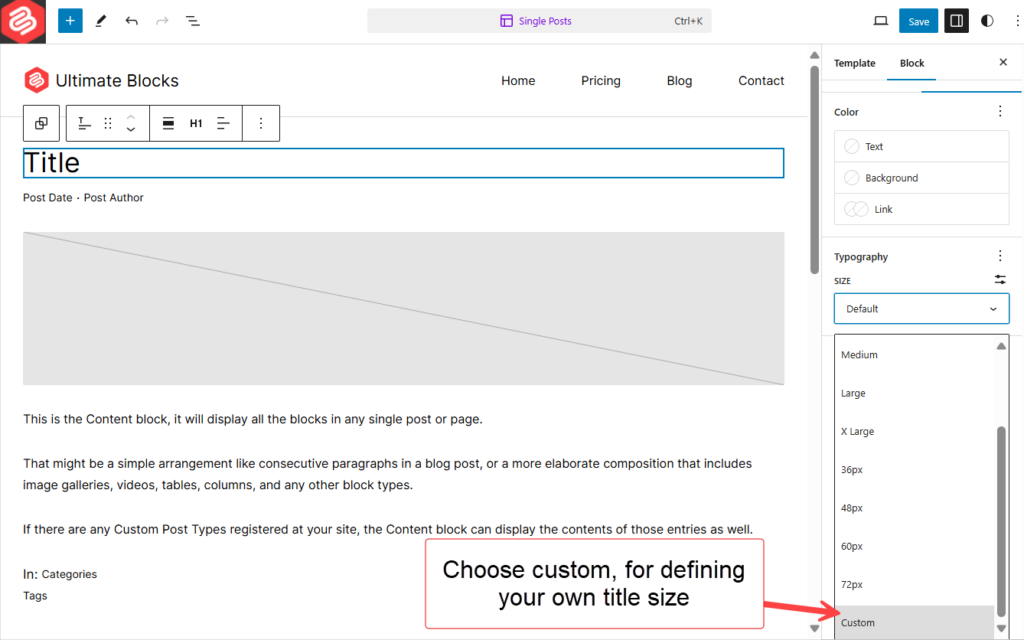Click the Save button
Image resolution: width=1024 pixels, height=640 pixels.
click(x=918, y=20)
